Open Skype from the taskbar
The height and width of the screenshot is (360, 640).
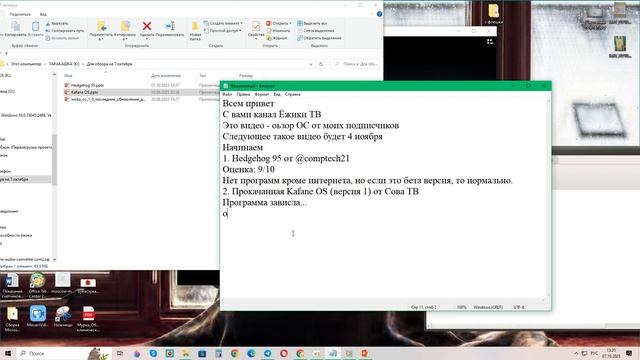pyautogui.click(x=153, y=353)
